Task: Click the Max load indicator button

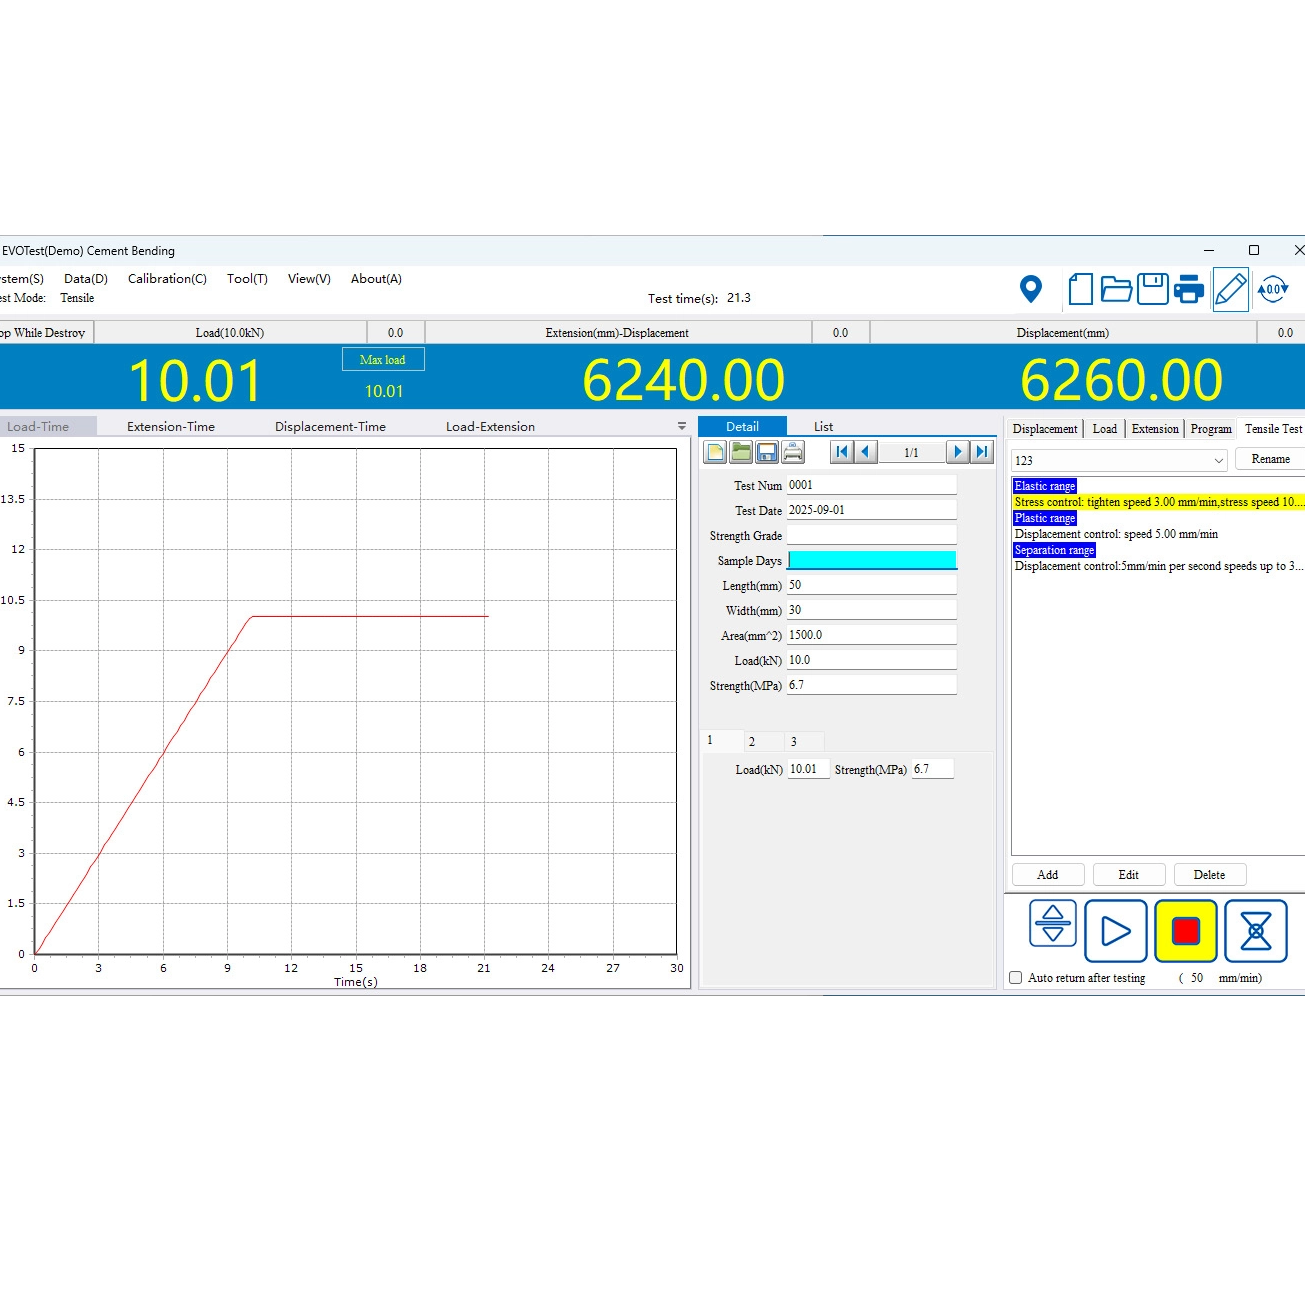Action: click(382, 360)
